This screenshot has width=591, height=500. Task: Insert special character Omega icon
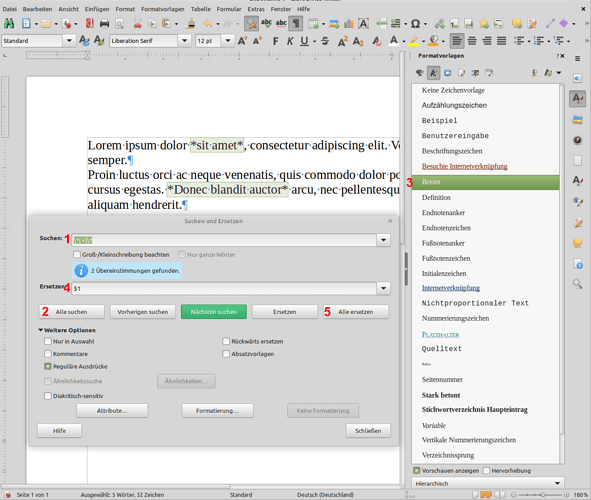tap(415, 24)
